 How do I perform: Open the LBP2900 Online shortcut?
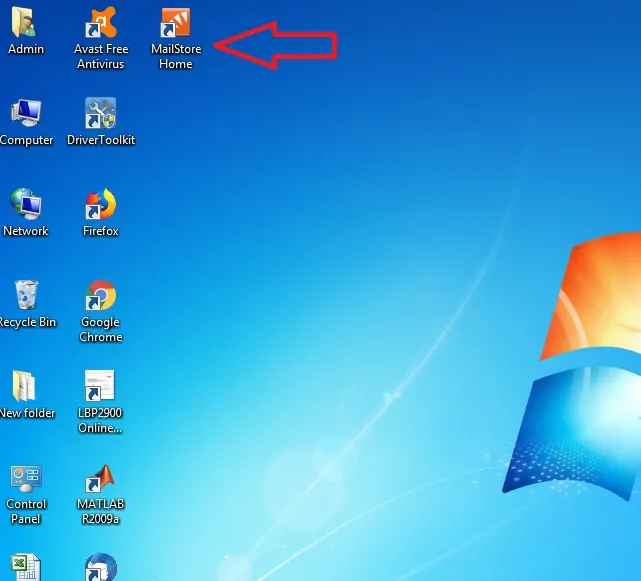[100, 386]
